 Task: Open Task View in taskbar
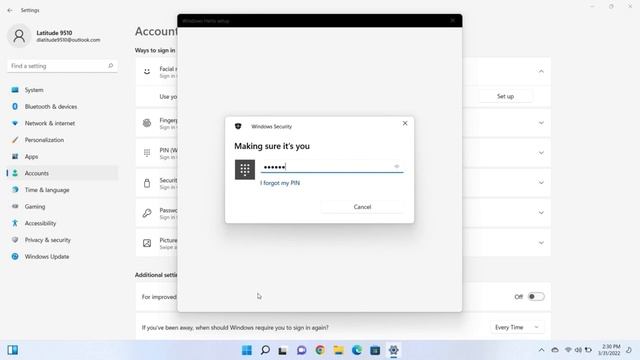pos(282,350)
